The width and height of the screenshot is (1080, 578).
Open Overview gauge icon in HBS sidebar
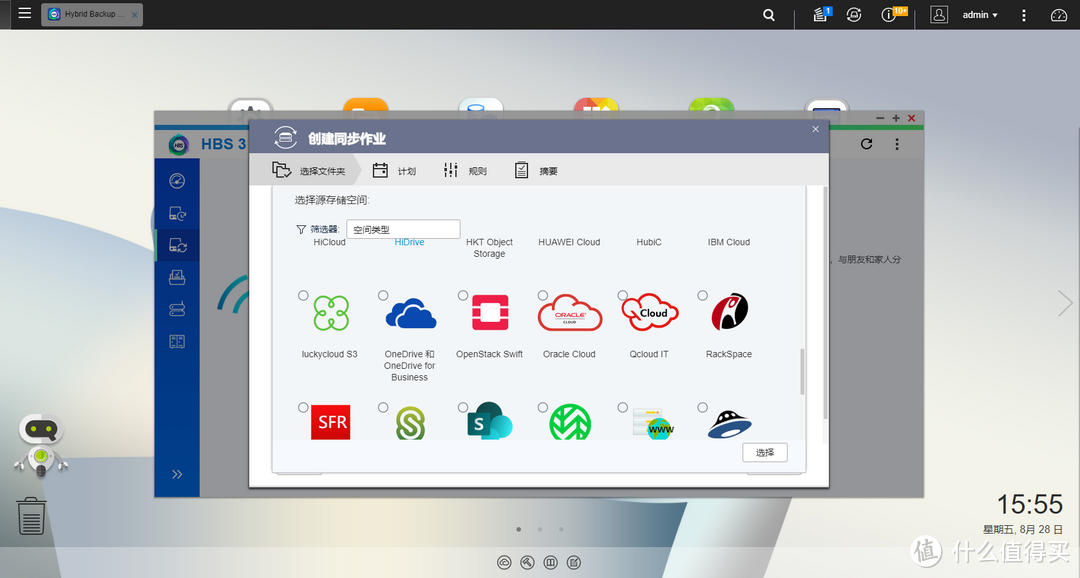point(177,180)
